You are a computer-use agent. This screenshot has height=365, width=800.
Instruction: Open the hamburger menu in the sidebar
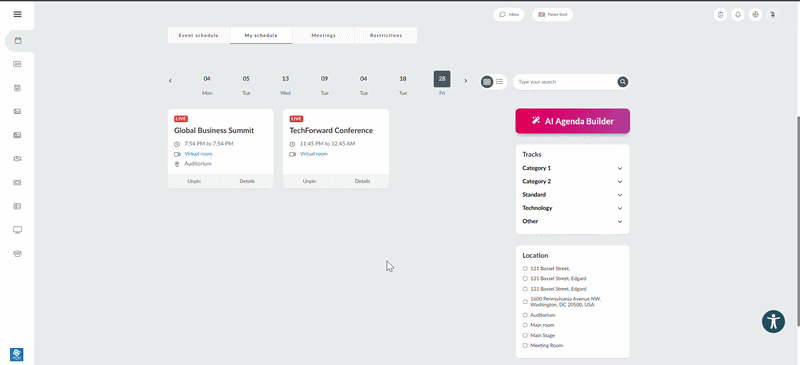click(x=17, y=14)
